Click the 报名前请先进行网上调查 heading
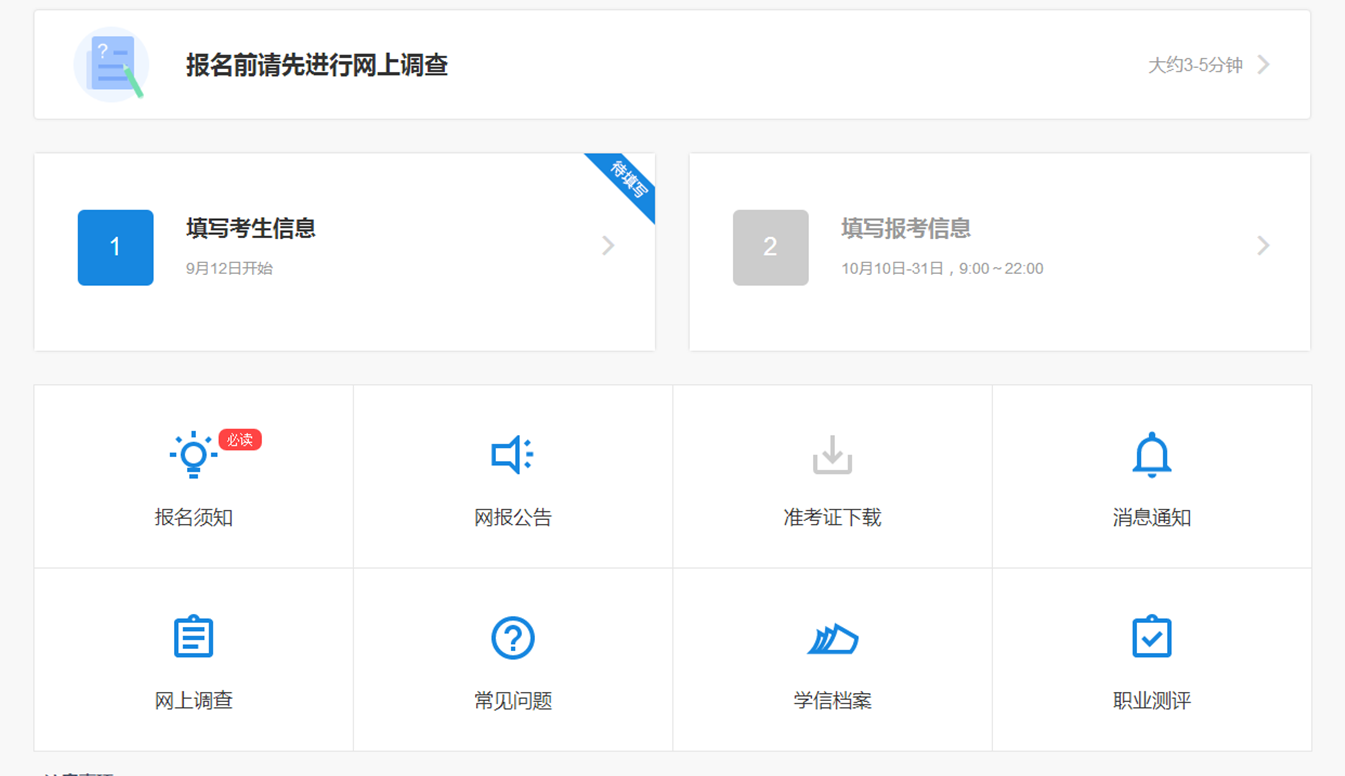This screenshot has height=776, width=1345. [x=317, y=65]
